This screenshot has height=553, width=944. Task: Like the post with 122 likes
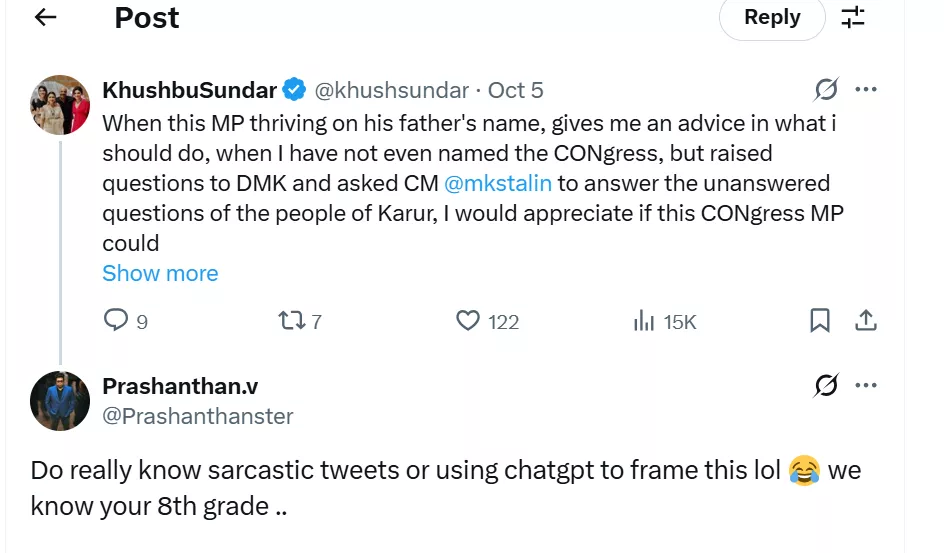pyautogui.click(x=468, y=320)
